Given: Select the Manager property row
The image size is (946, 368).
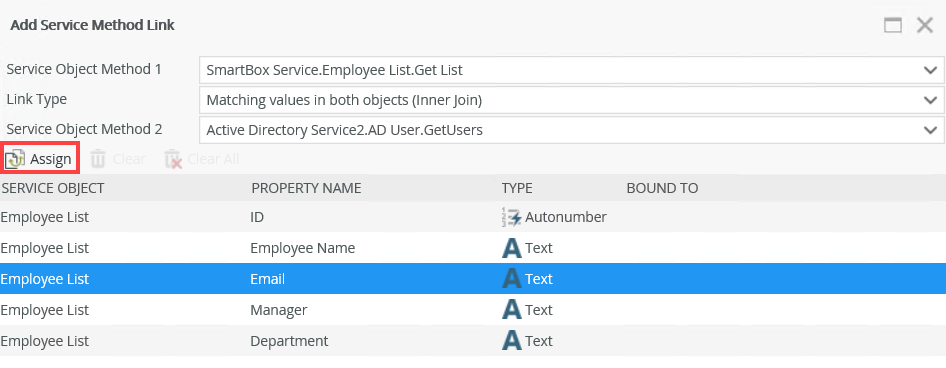Looking at the screenshot, I should (473, 309).
